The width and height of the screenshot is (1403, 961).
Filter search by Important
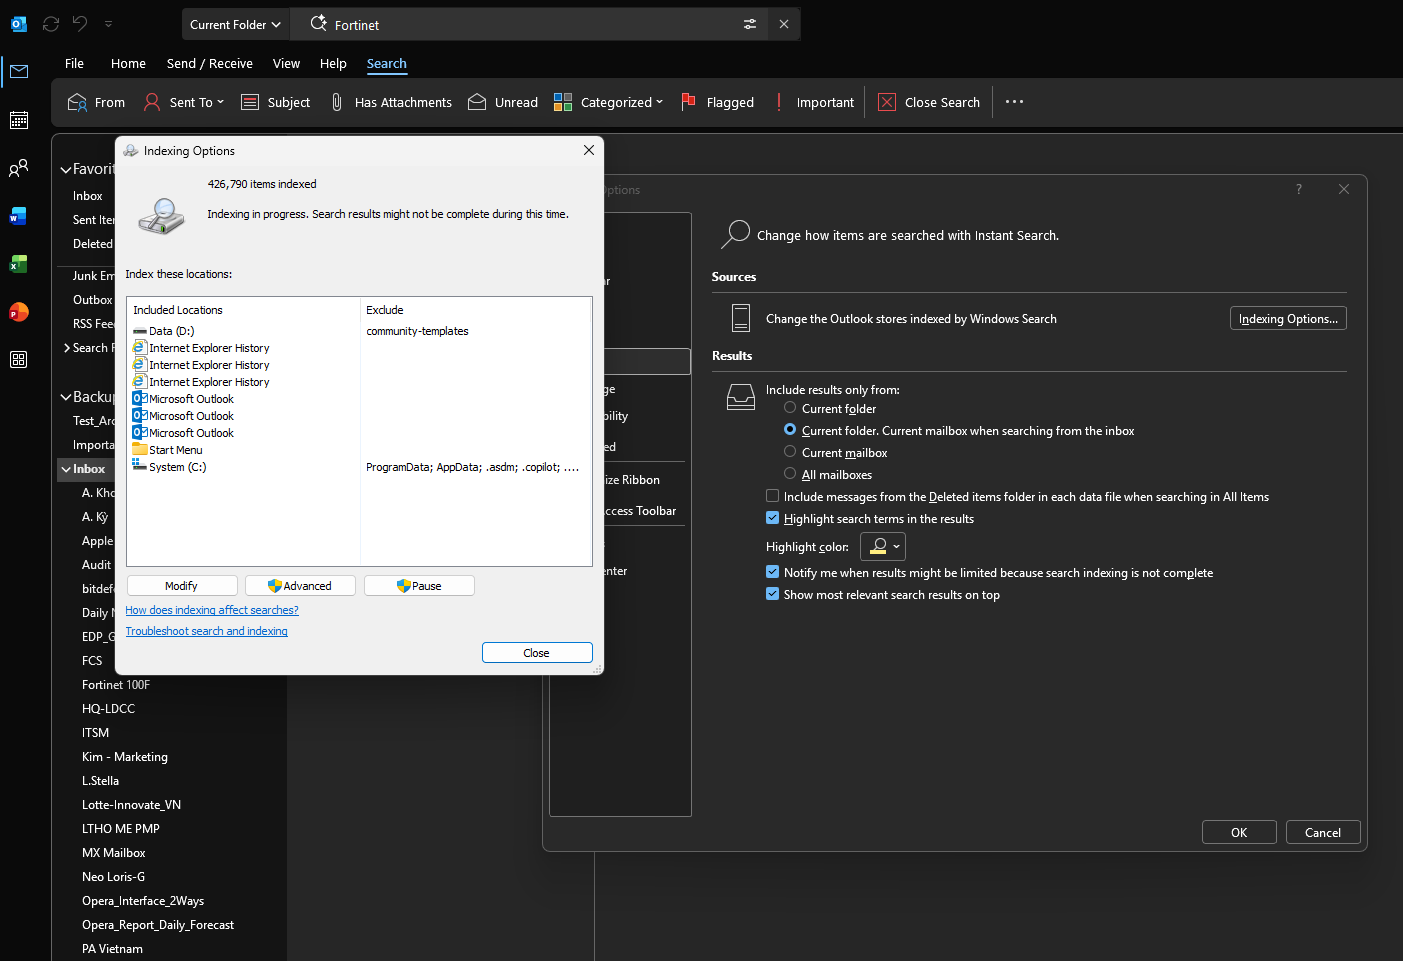814,102
